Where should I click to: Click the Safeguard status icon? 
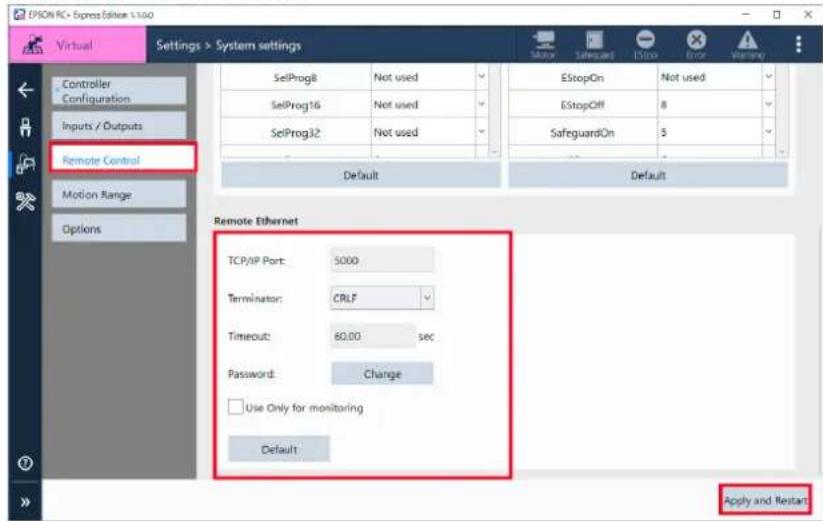click(x=594, y=45)
